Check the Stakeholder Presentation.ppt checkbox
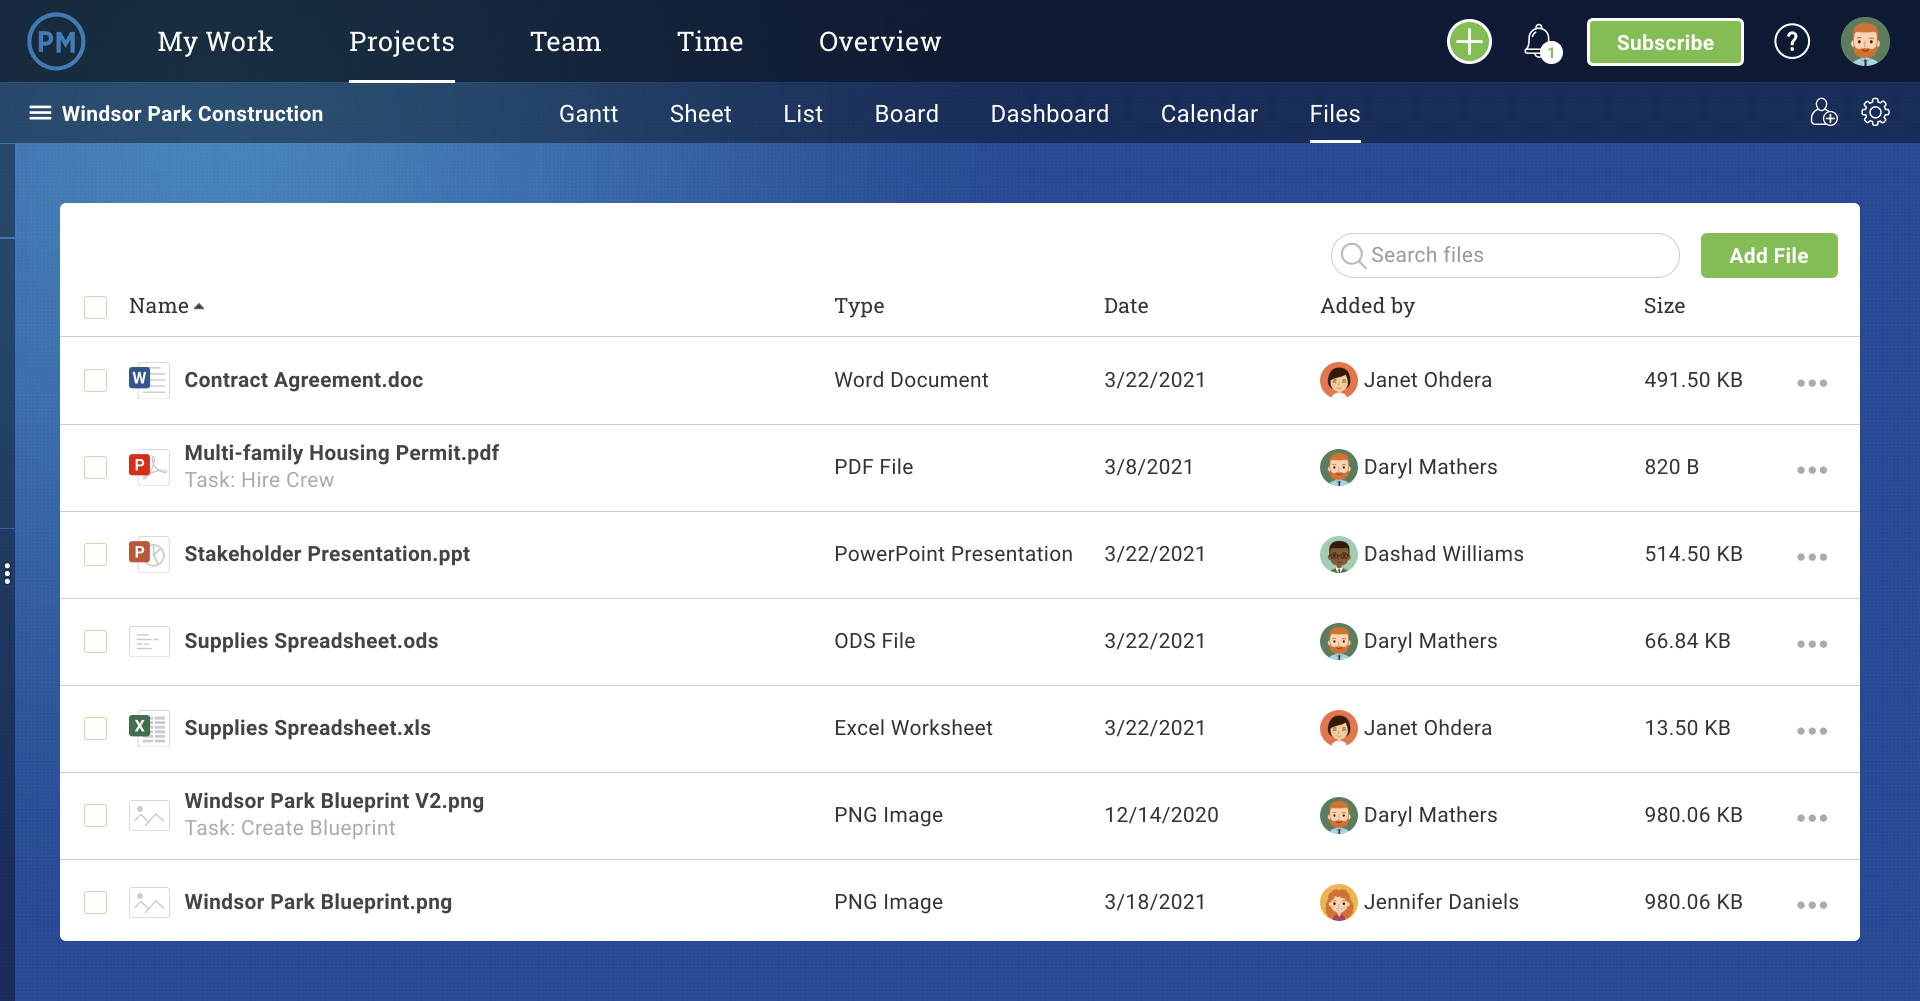Viewport: 1920px width, 1001px height. coord(95,554)
